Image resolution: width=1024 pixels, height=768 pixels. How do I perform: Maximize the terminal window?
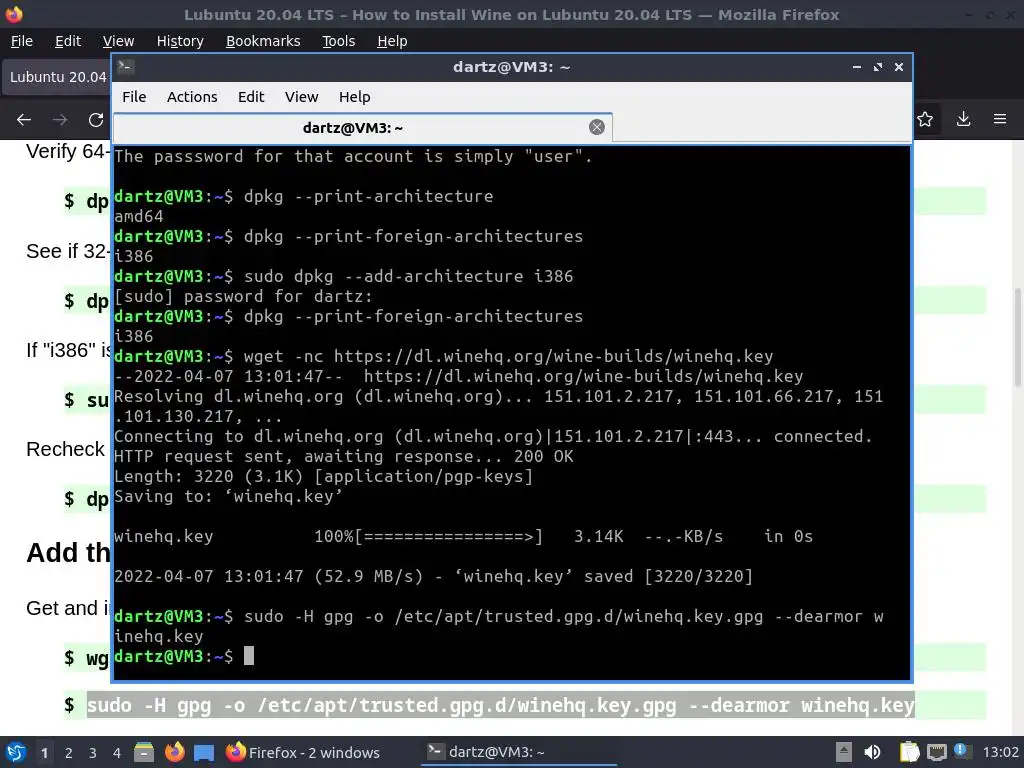pyautogui.click(x=877, y=67)
